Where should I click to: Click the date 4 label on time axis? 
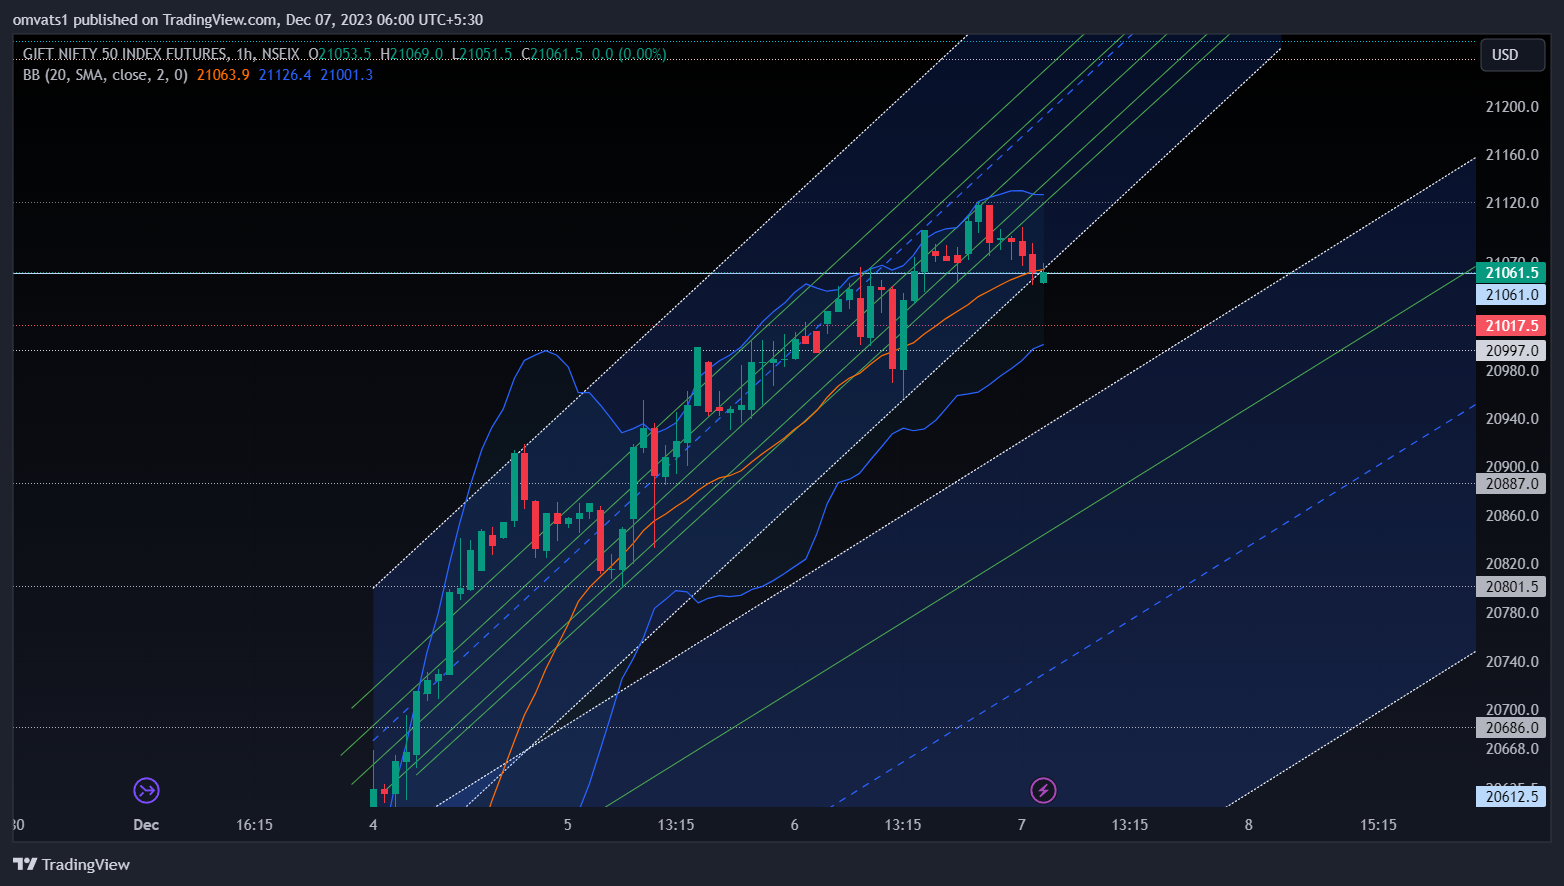[x=373, y=825]
